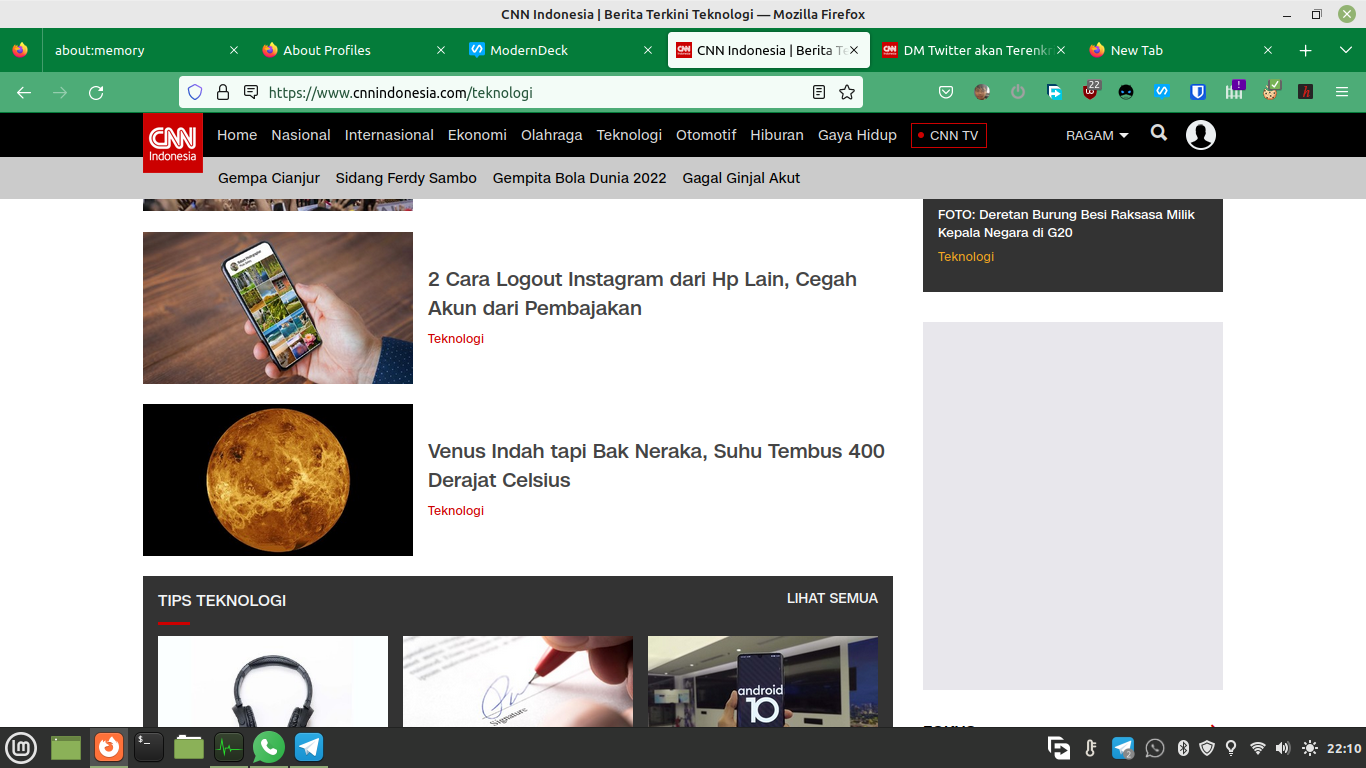Expand the FOKUS section arrow
This screenshot has width=1366, height=768.
click(x=1211, y=728)
